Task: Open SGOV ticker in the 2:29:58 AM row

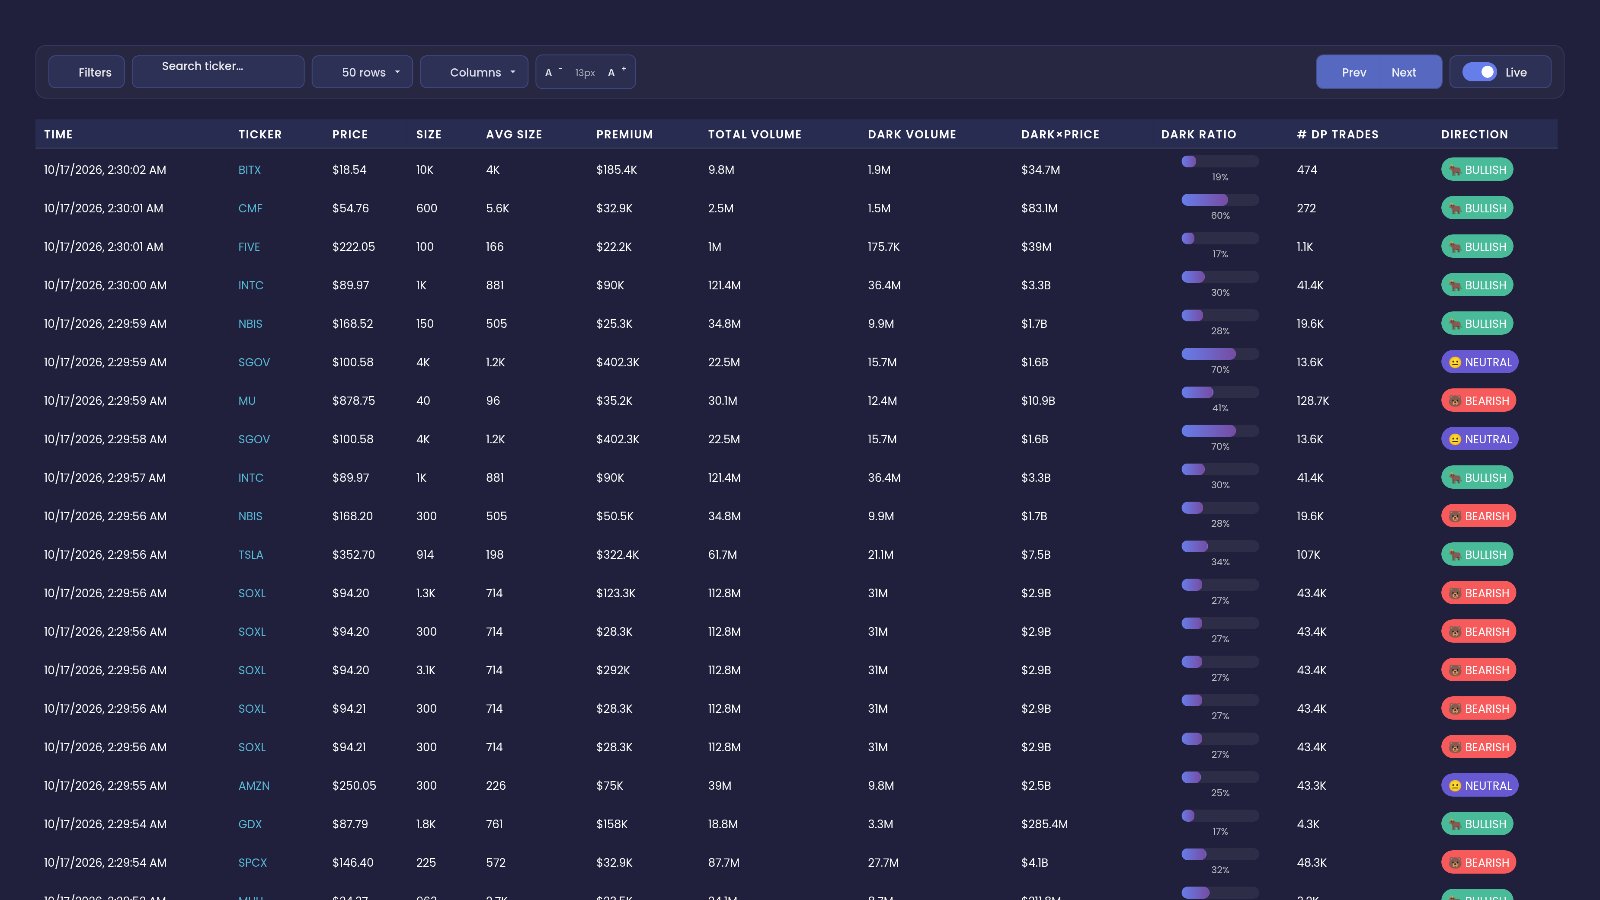Action: [x=254, y=439]
